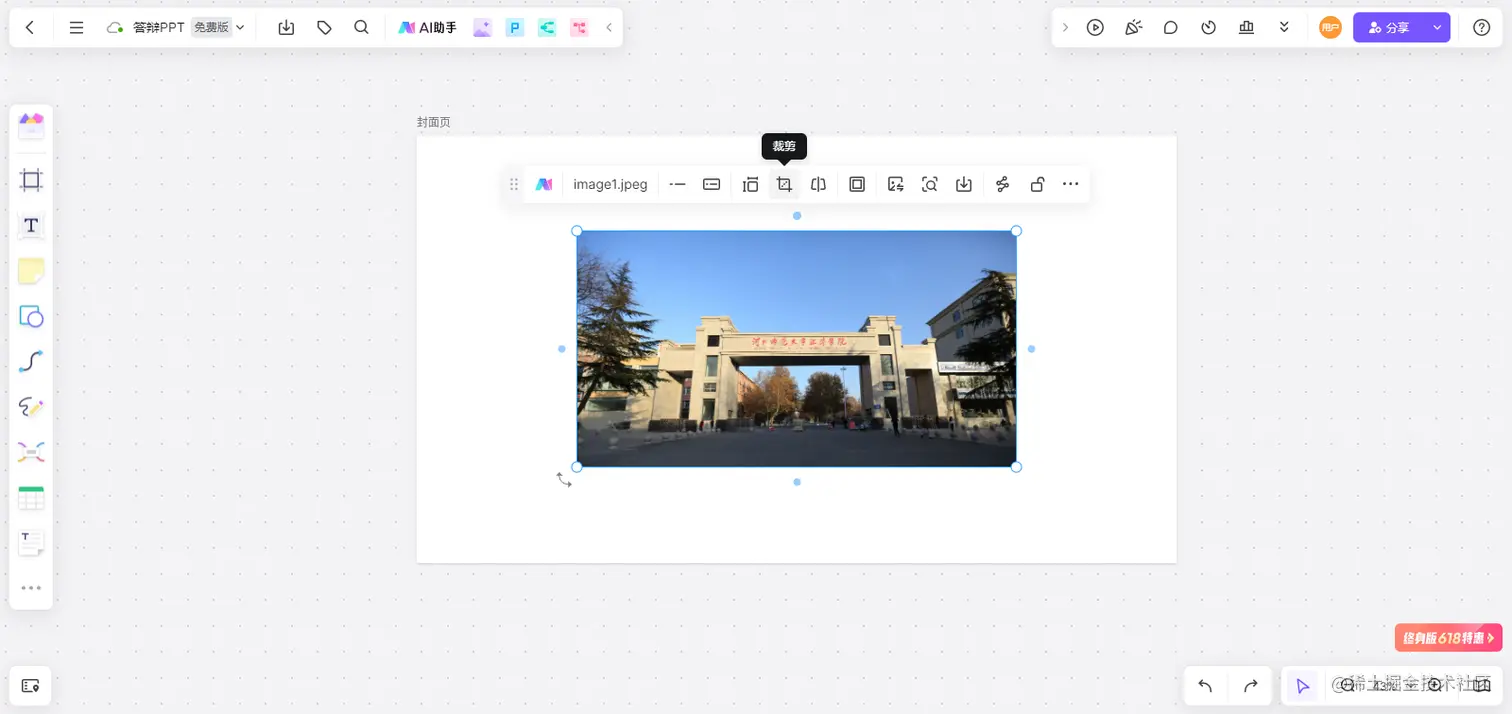Click the teal mind map AI icon
The width and height of the screenshot is (1512, 714).
coord(546,28)
